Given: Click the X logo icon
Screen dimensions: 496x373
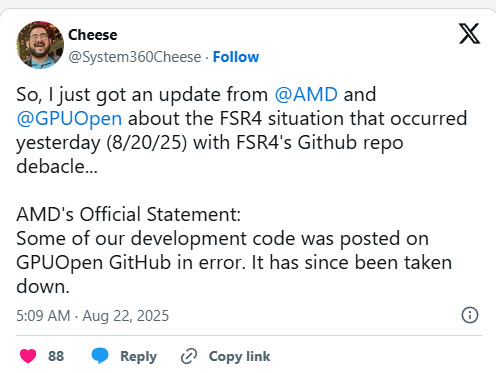Looking at the screenshot, I should tap(469, 33).
